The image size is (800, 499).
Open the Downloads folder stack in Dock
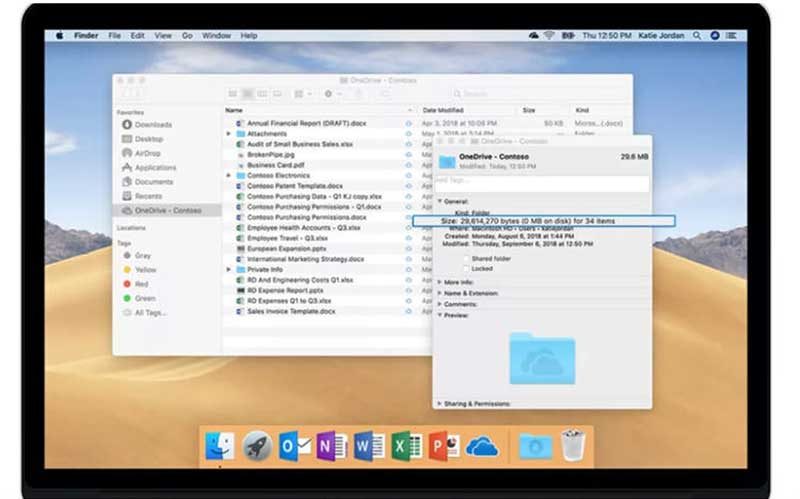point(535,446)
